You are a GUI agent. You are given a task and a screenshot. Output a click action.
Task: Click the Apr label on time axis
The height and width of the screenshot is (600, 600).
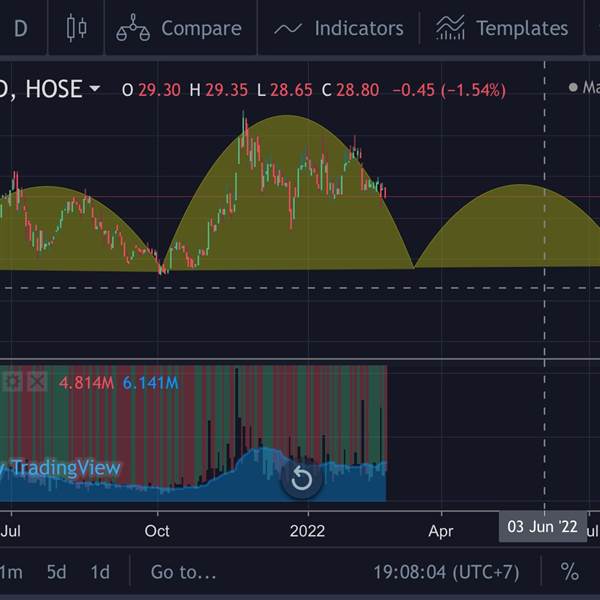pyautogui.click(x=441, y=531)
